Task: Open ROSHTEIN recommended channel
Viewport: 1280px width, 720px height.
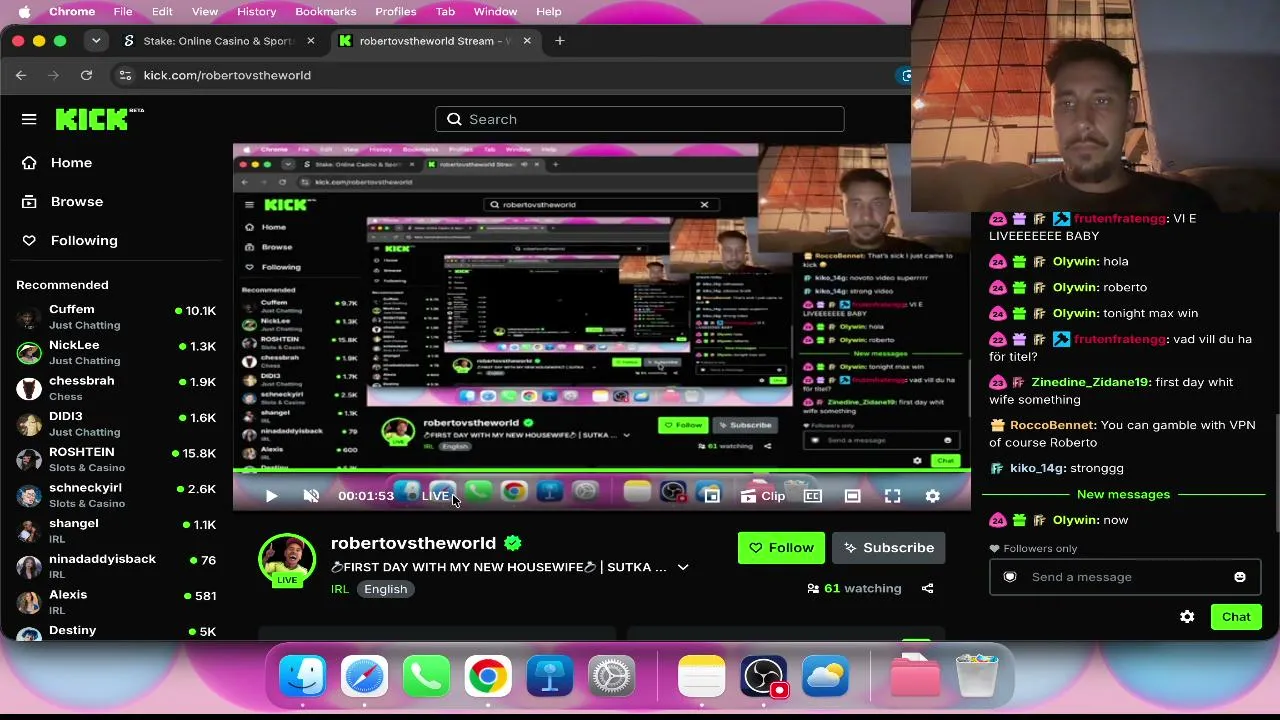Action: (x=116, y=460)
